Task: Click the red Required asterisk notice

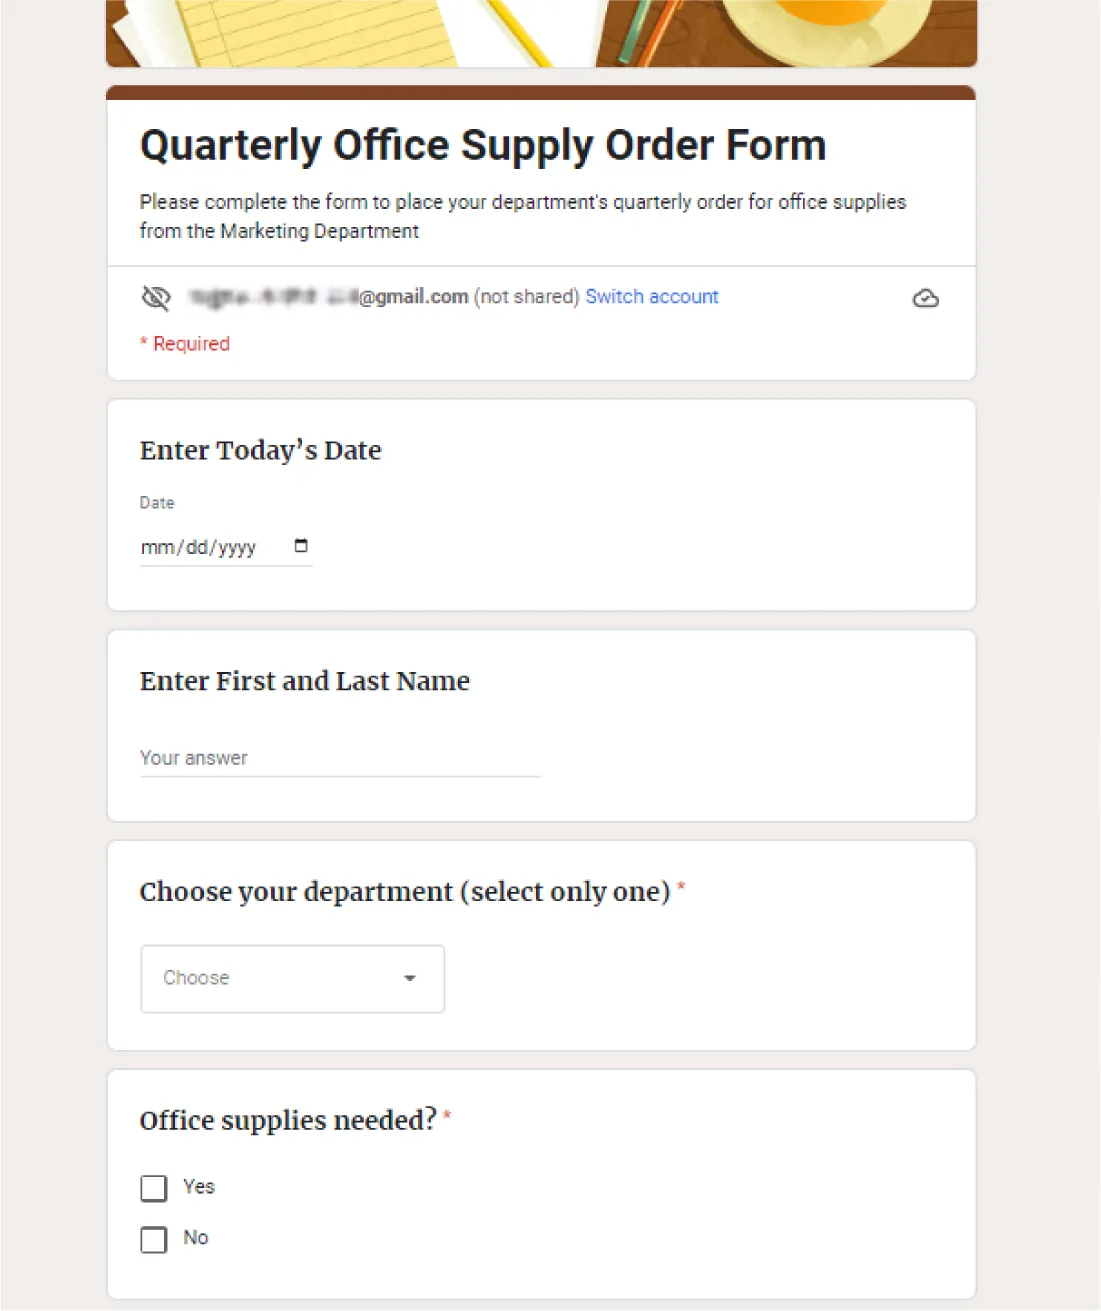Action: click(x=184, y=343)
